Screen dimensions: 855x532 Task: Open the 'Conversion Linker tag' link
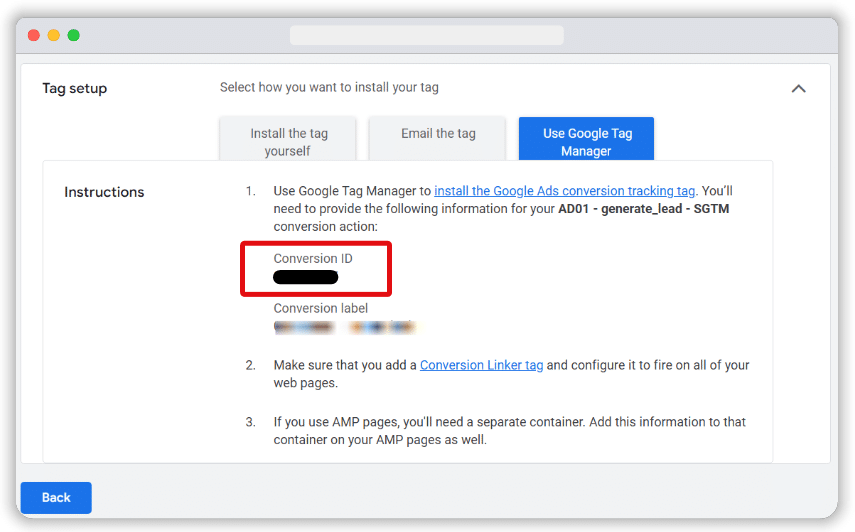tap(481, 365)
